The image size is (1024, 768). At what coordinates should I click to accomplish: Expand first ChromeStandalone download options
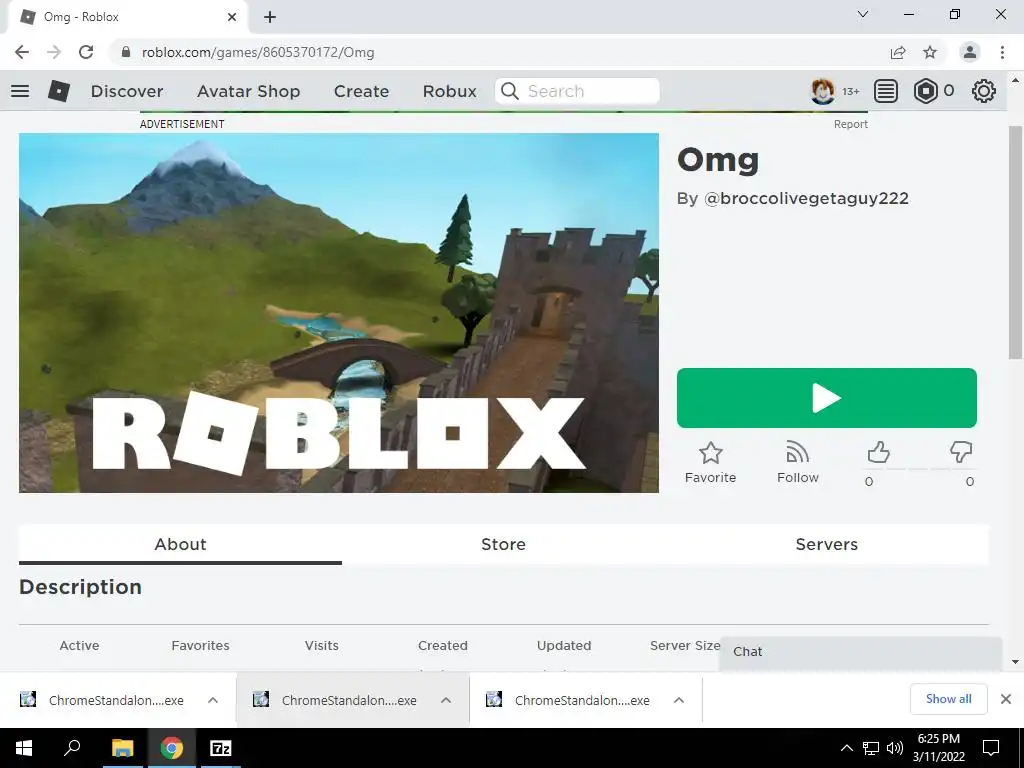coord(213,700)
